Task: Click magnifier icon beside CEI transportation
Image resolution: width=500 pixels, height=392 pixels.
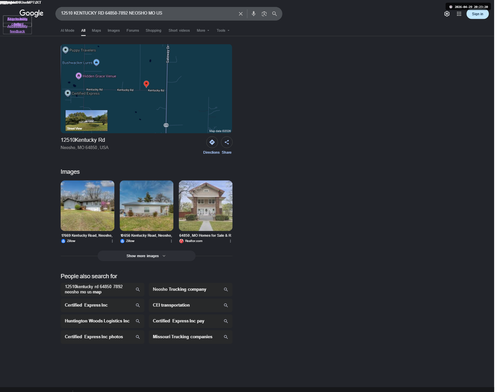Action: coord(226,305)
